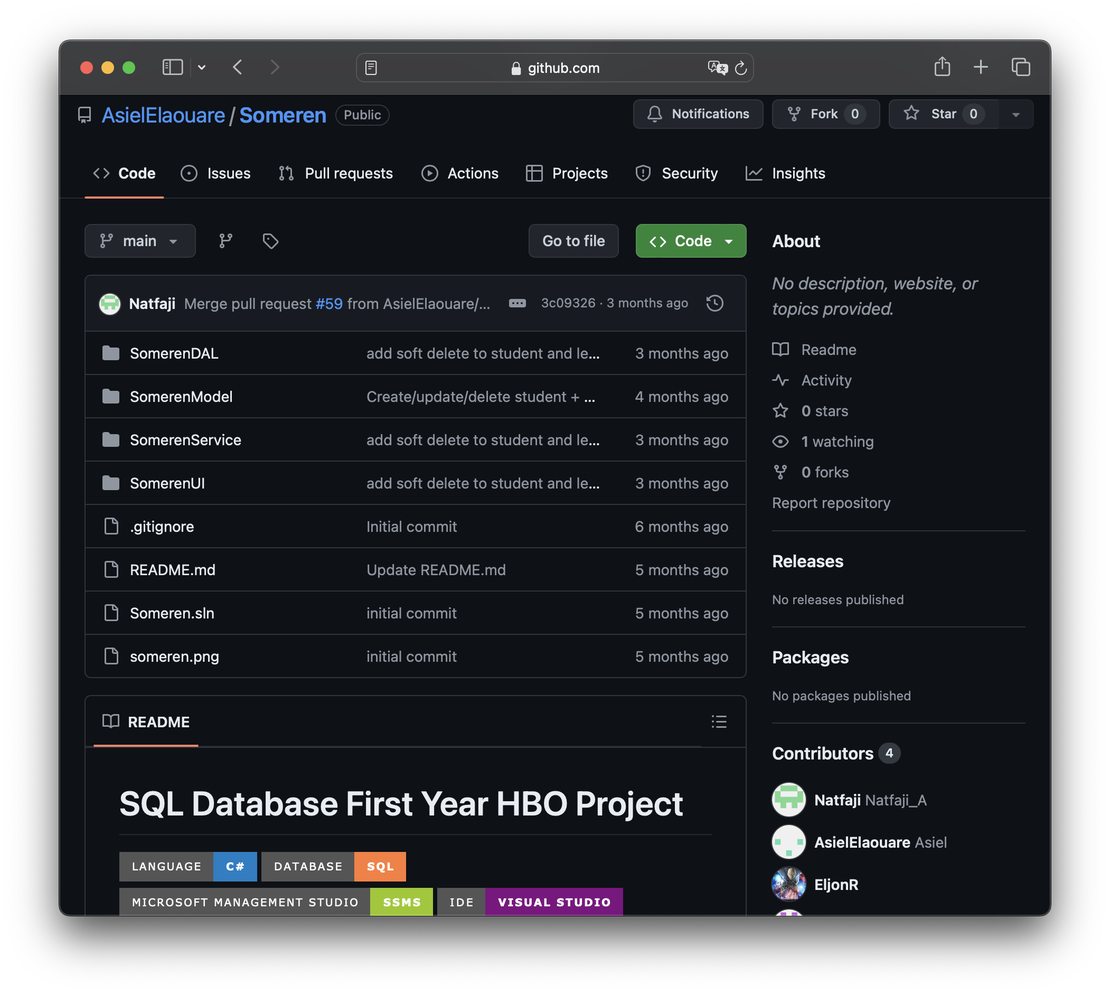The image size is (1110, 994).
Task: Open the commit history clock icon
Action: point(714,302)
